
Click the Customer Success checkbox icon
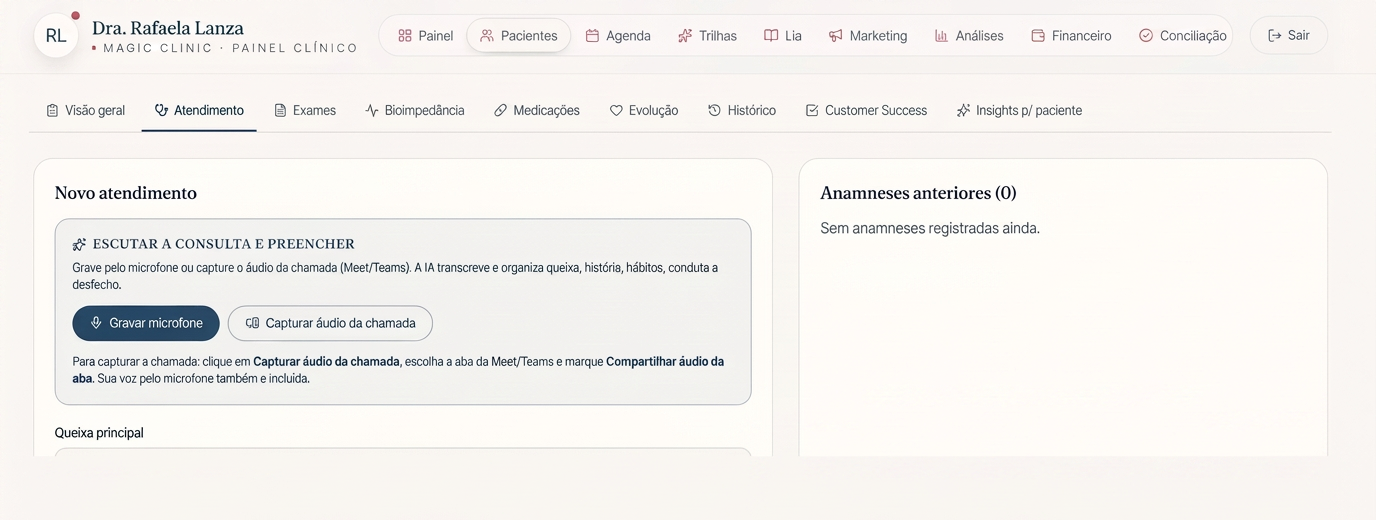click(812, 111)
